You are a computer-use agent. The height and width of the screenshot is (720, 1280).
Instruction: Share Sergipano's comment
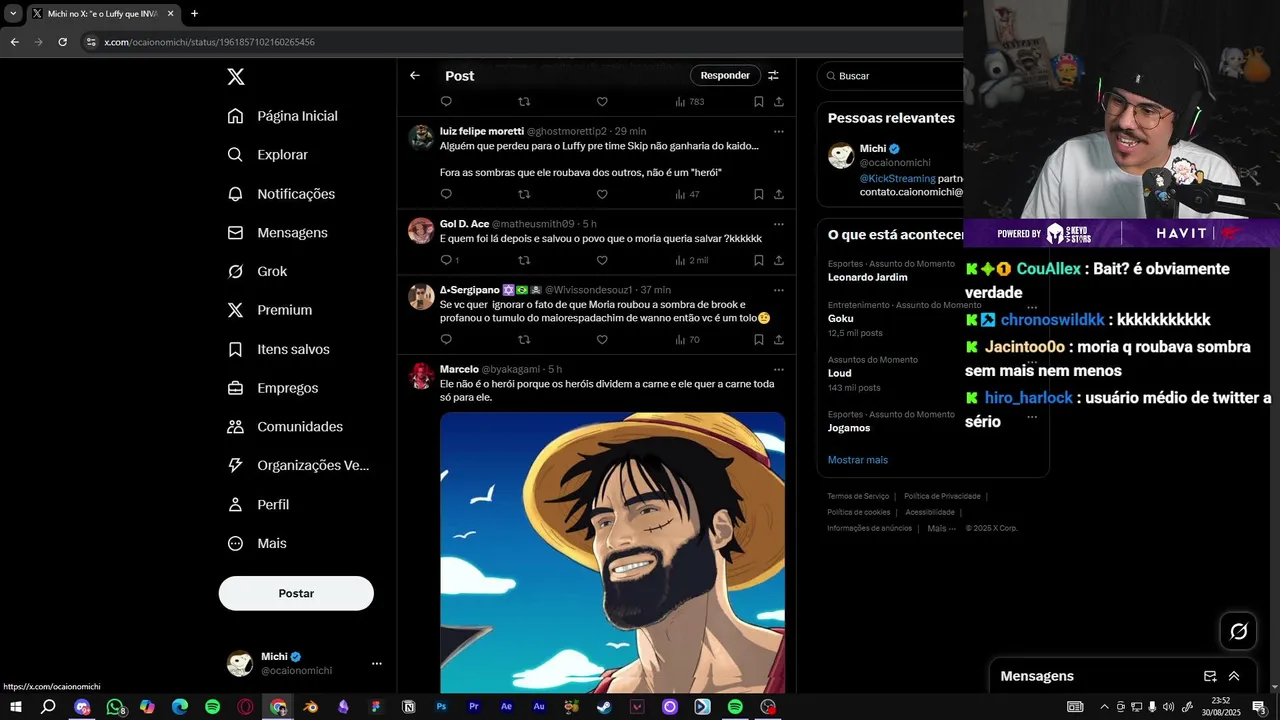(x=779, y=340)
